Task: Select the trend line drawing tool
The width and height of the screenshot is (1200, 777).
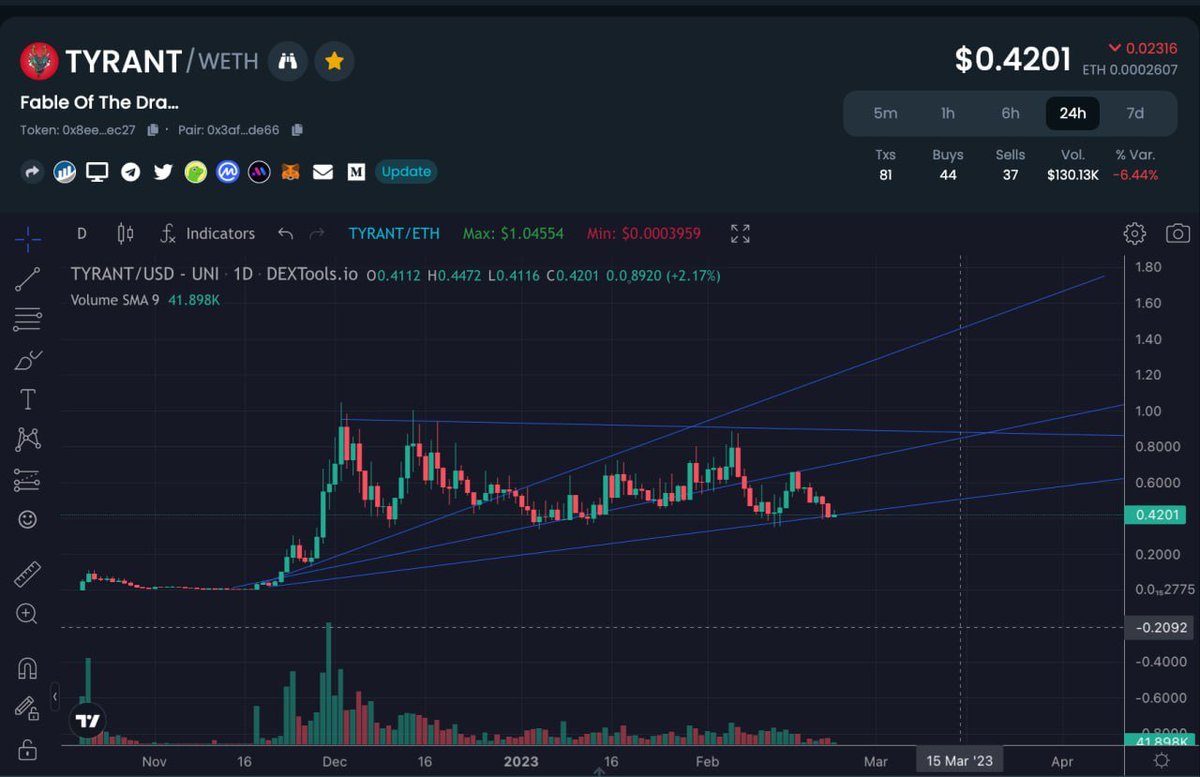Action: click(x=28, y=279)
